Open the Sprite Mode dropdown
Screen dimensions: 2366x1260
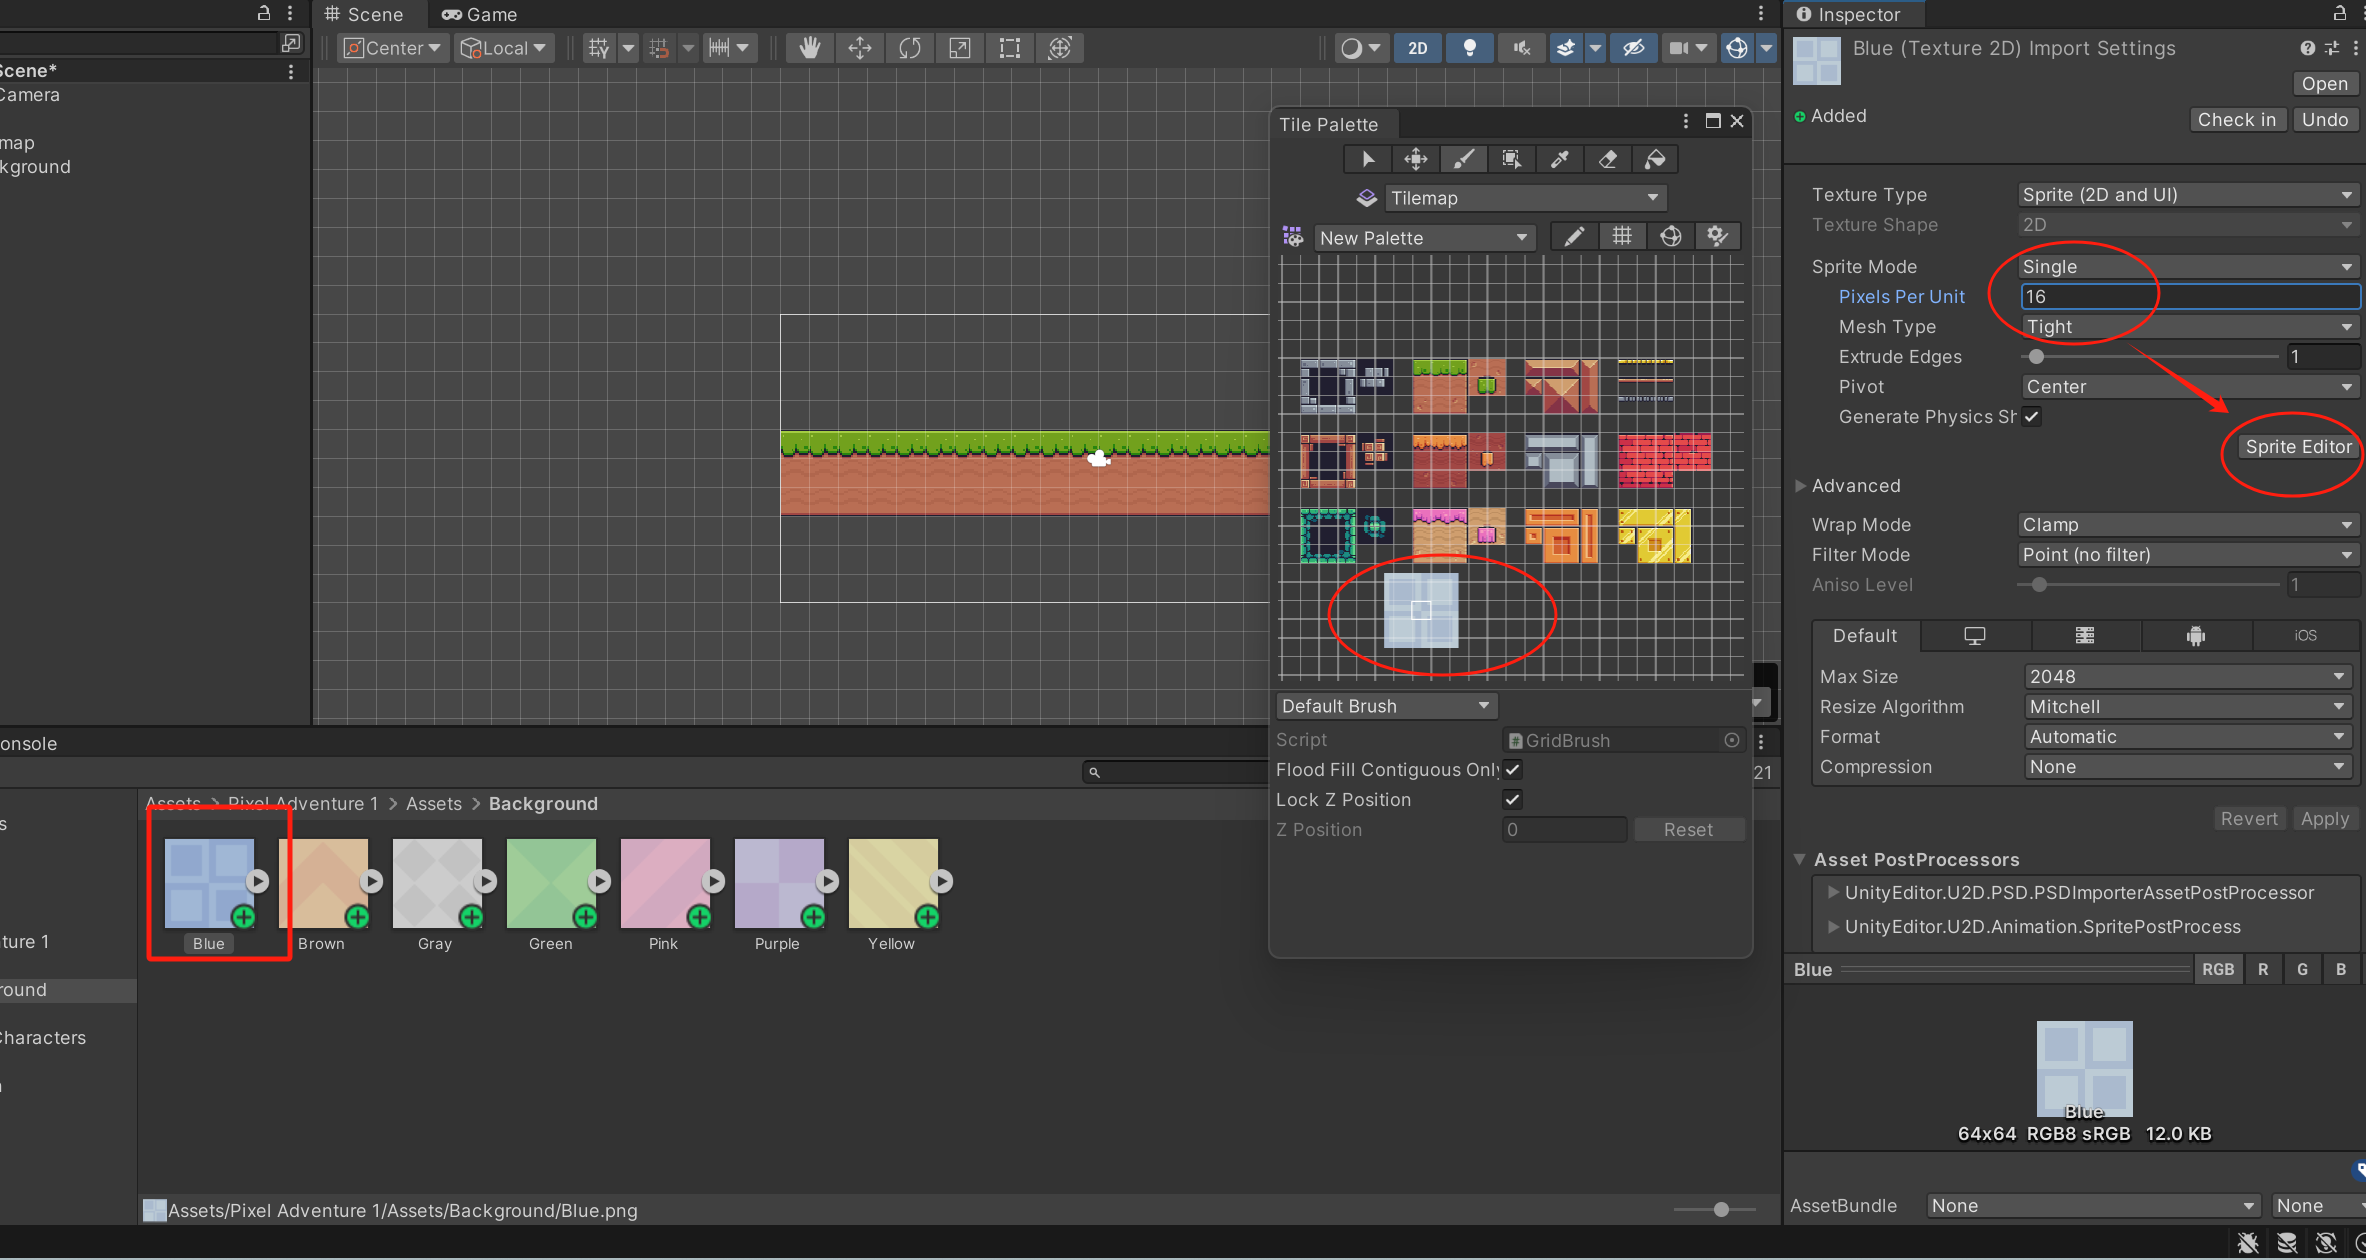2187,267
